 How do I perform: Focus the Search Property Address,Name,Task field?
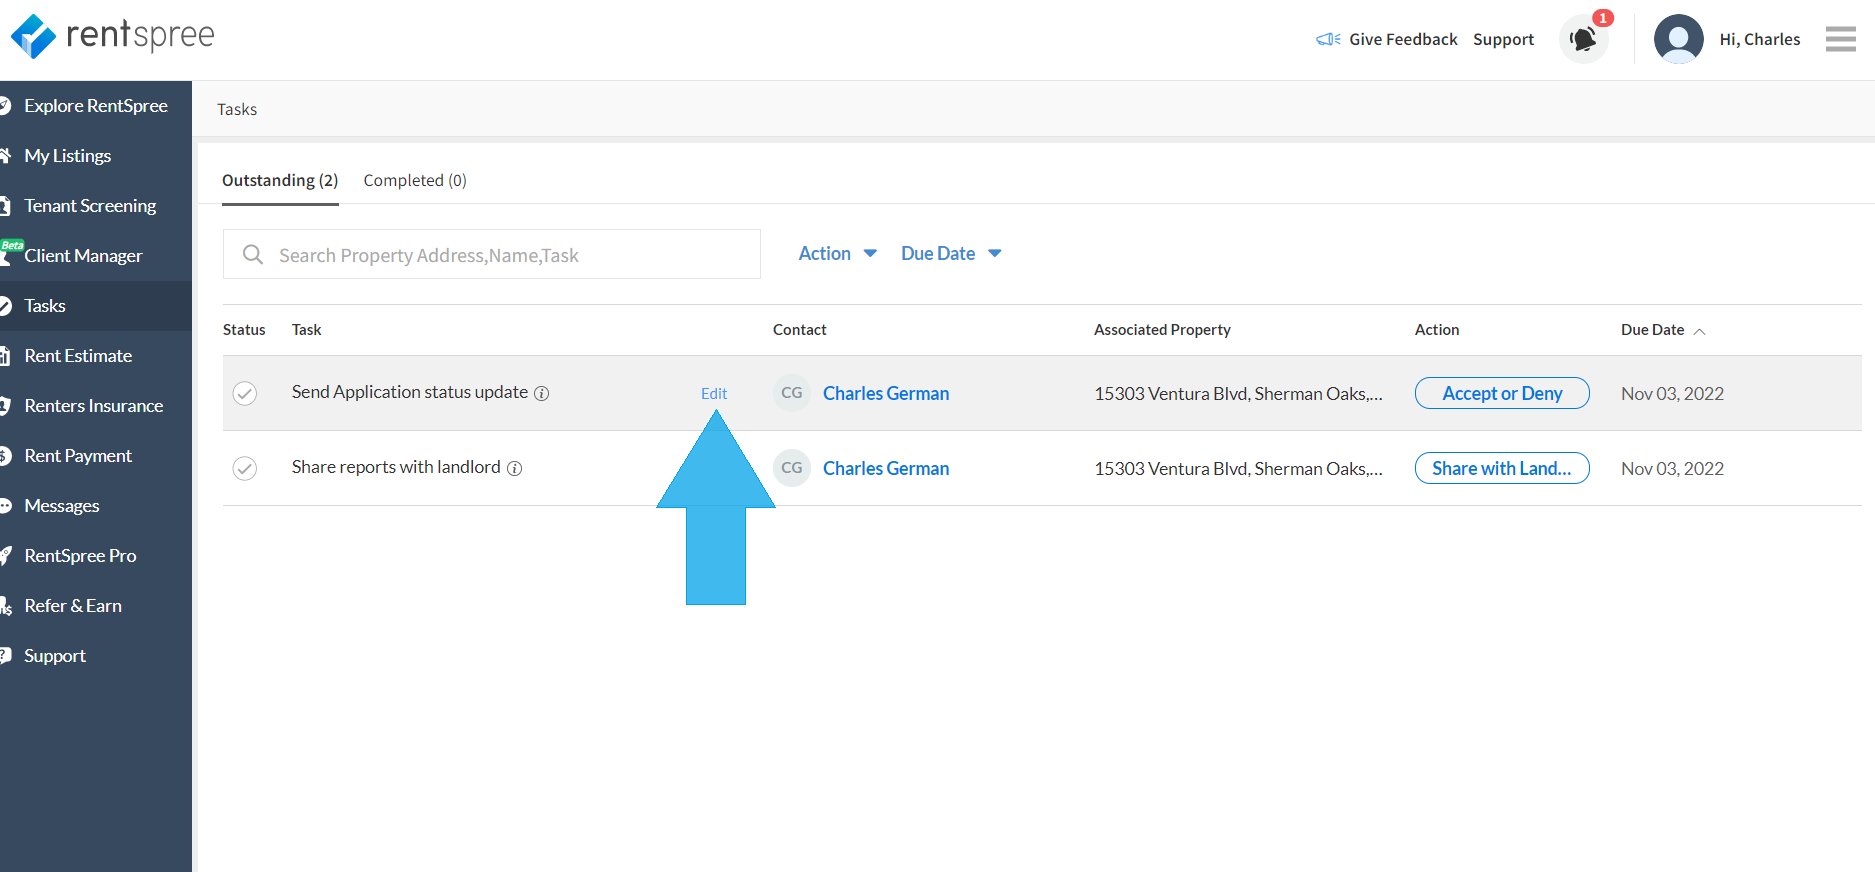(x=492, y=255)
